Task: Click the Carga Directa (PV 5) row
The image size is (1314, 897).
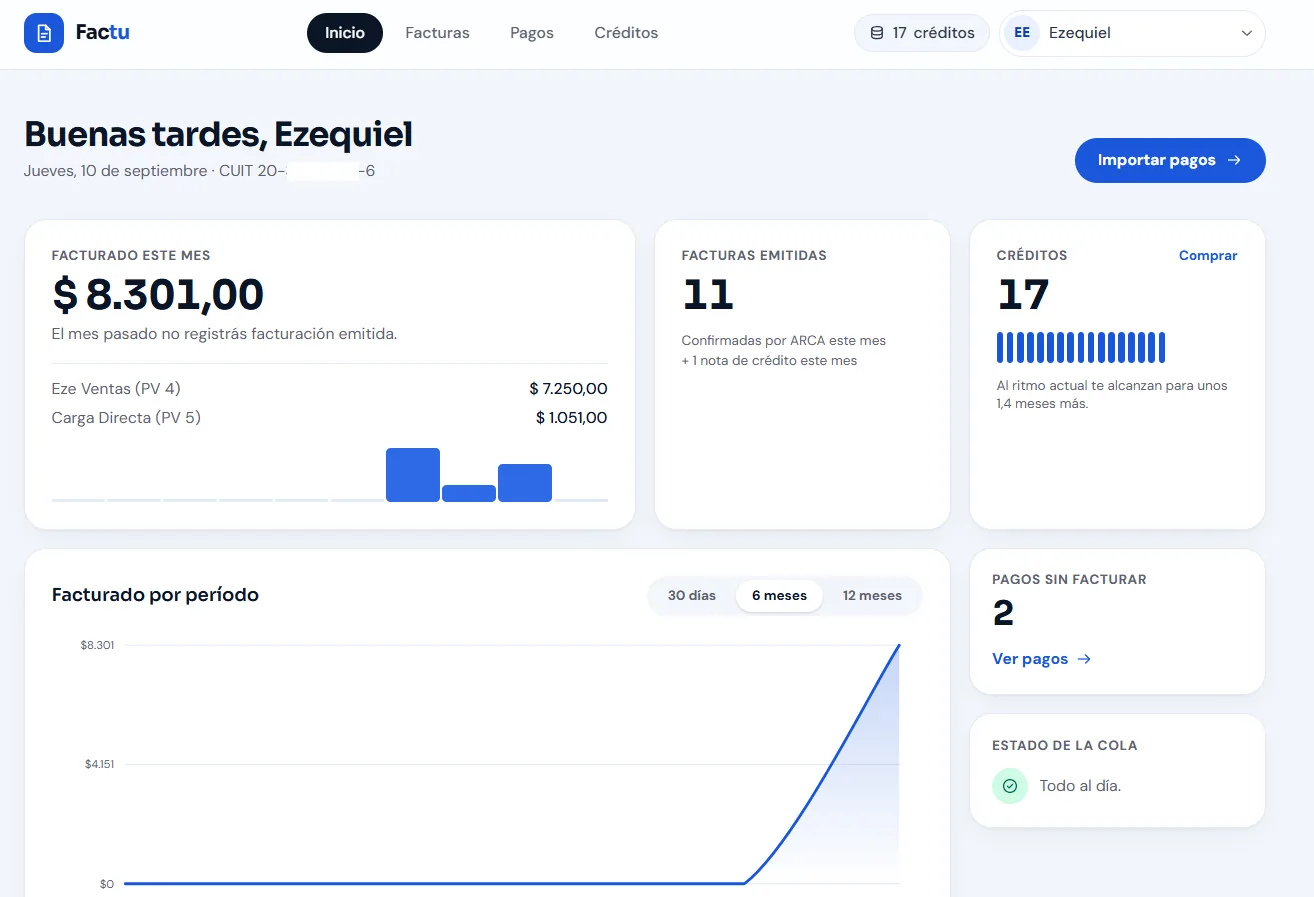Action: 329,418
